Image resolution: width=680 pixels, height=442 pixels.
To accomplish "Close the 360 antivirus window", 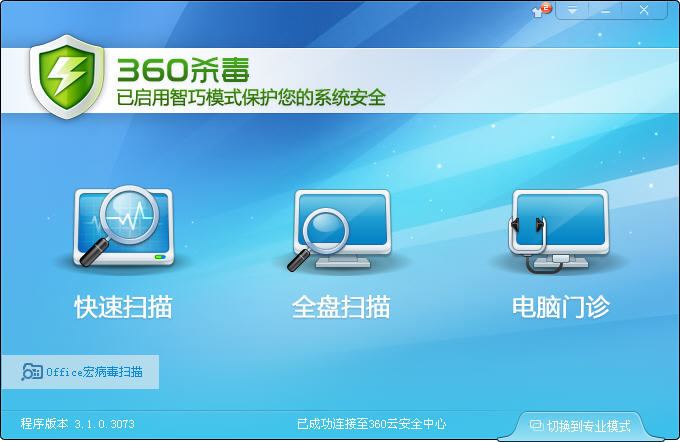I will tap(645, 10).
